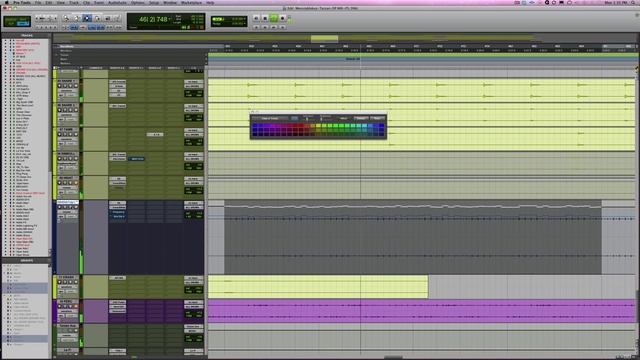Open the Setup menu
640x360 pixels.
click(154, 2)
